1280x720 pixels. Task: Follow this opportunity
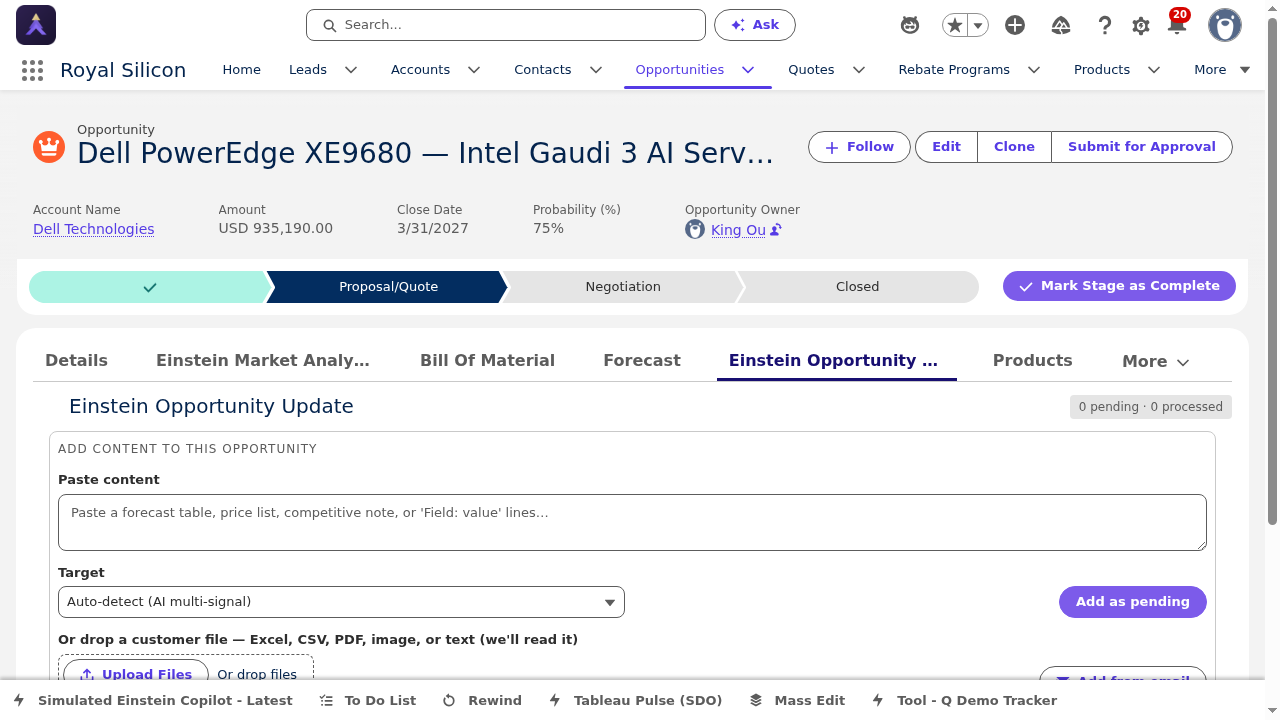pos(859,147)
